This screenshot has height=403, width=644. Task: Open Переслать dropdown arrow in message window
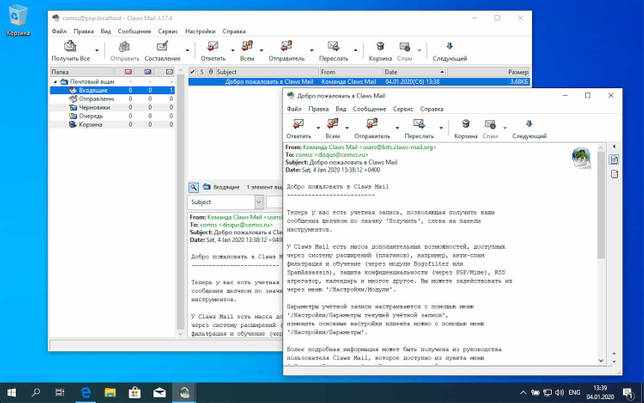[x=441, y=128]
